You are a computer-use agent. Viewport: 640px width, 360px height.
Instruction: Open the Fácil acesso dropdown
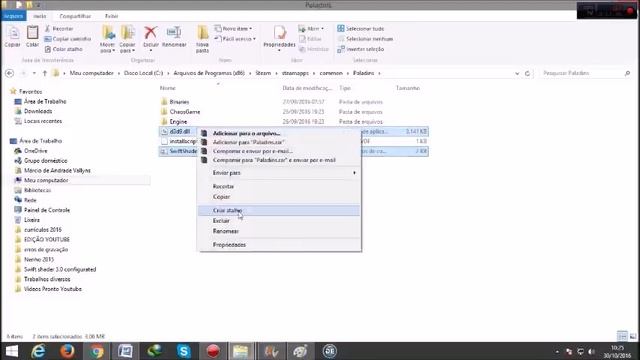(x=235, y=39)
